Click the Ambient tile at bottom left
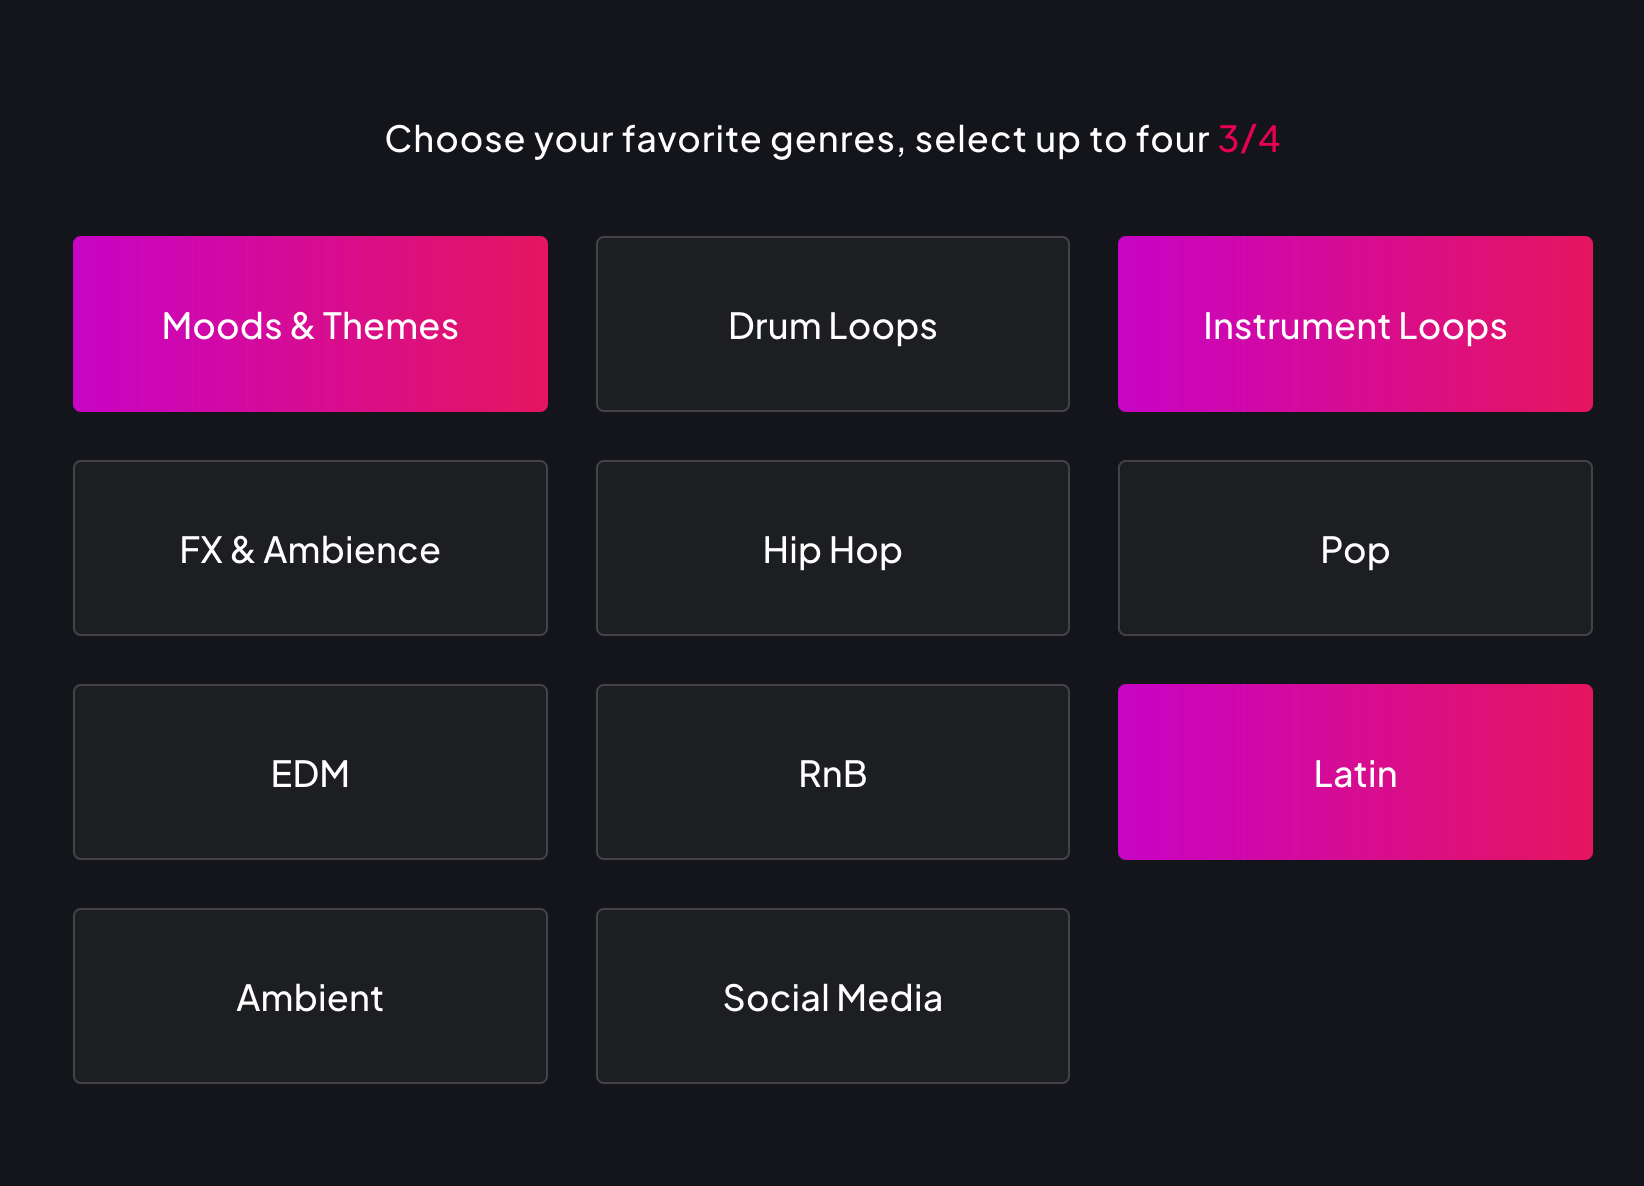The height and width of the screenshot is (1186, 1644). point(310,996)
